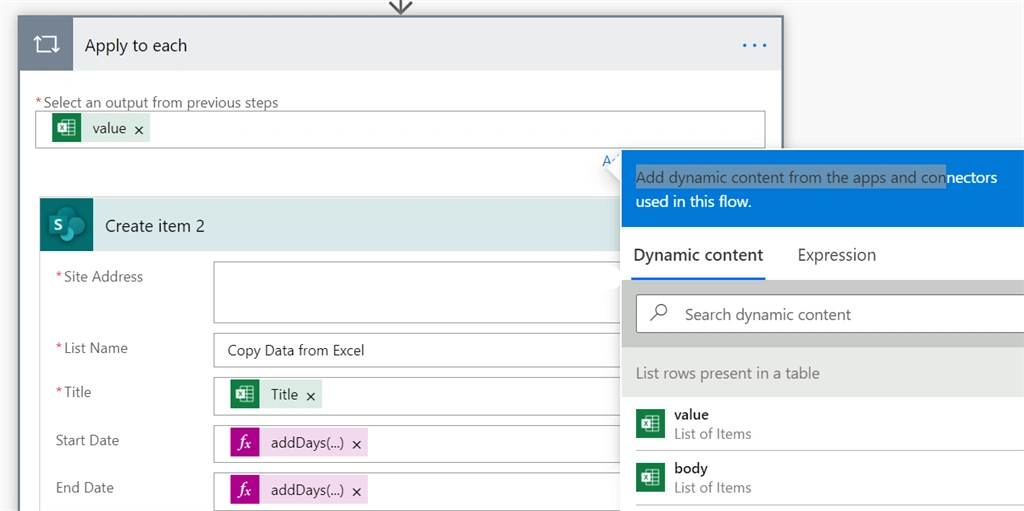
Task: Remove addDays expression from End Date
Action: pos(357,491)
